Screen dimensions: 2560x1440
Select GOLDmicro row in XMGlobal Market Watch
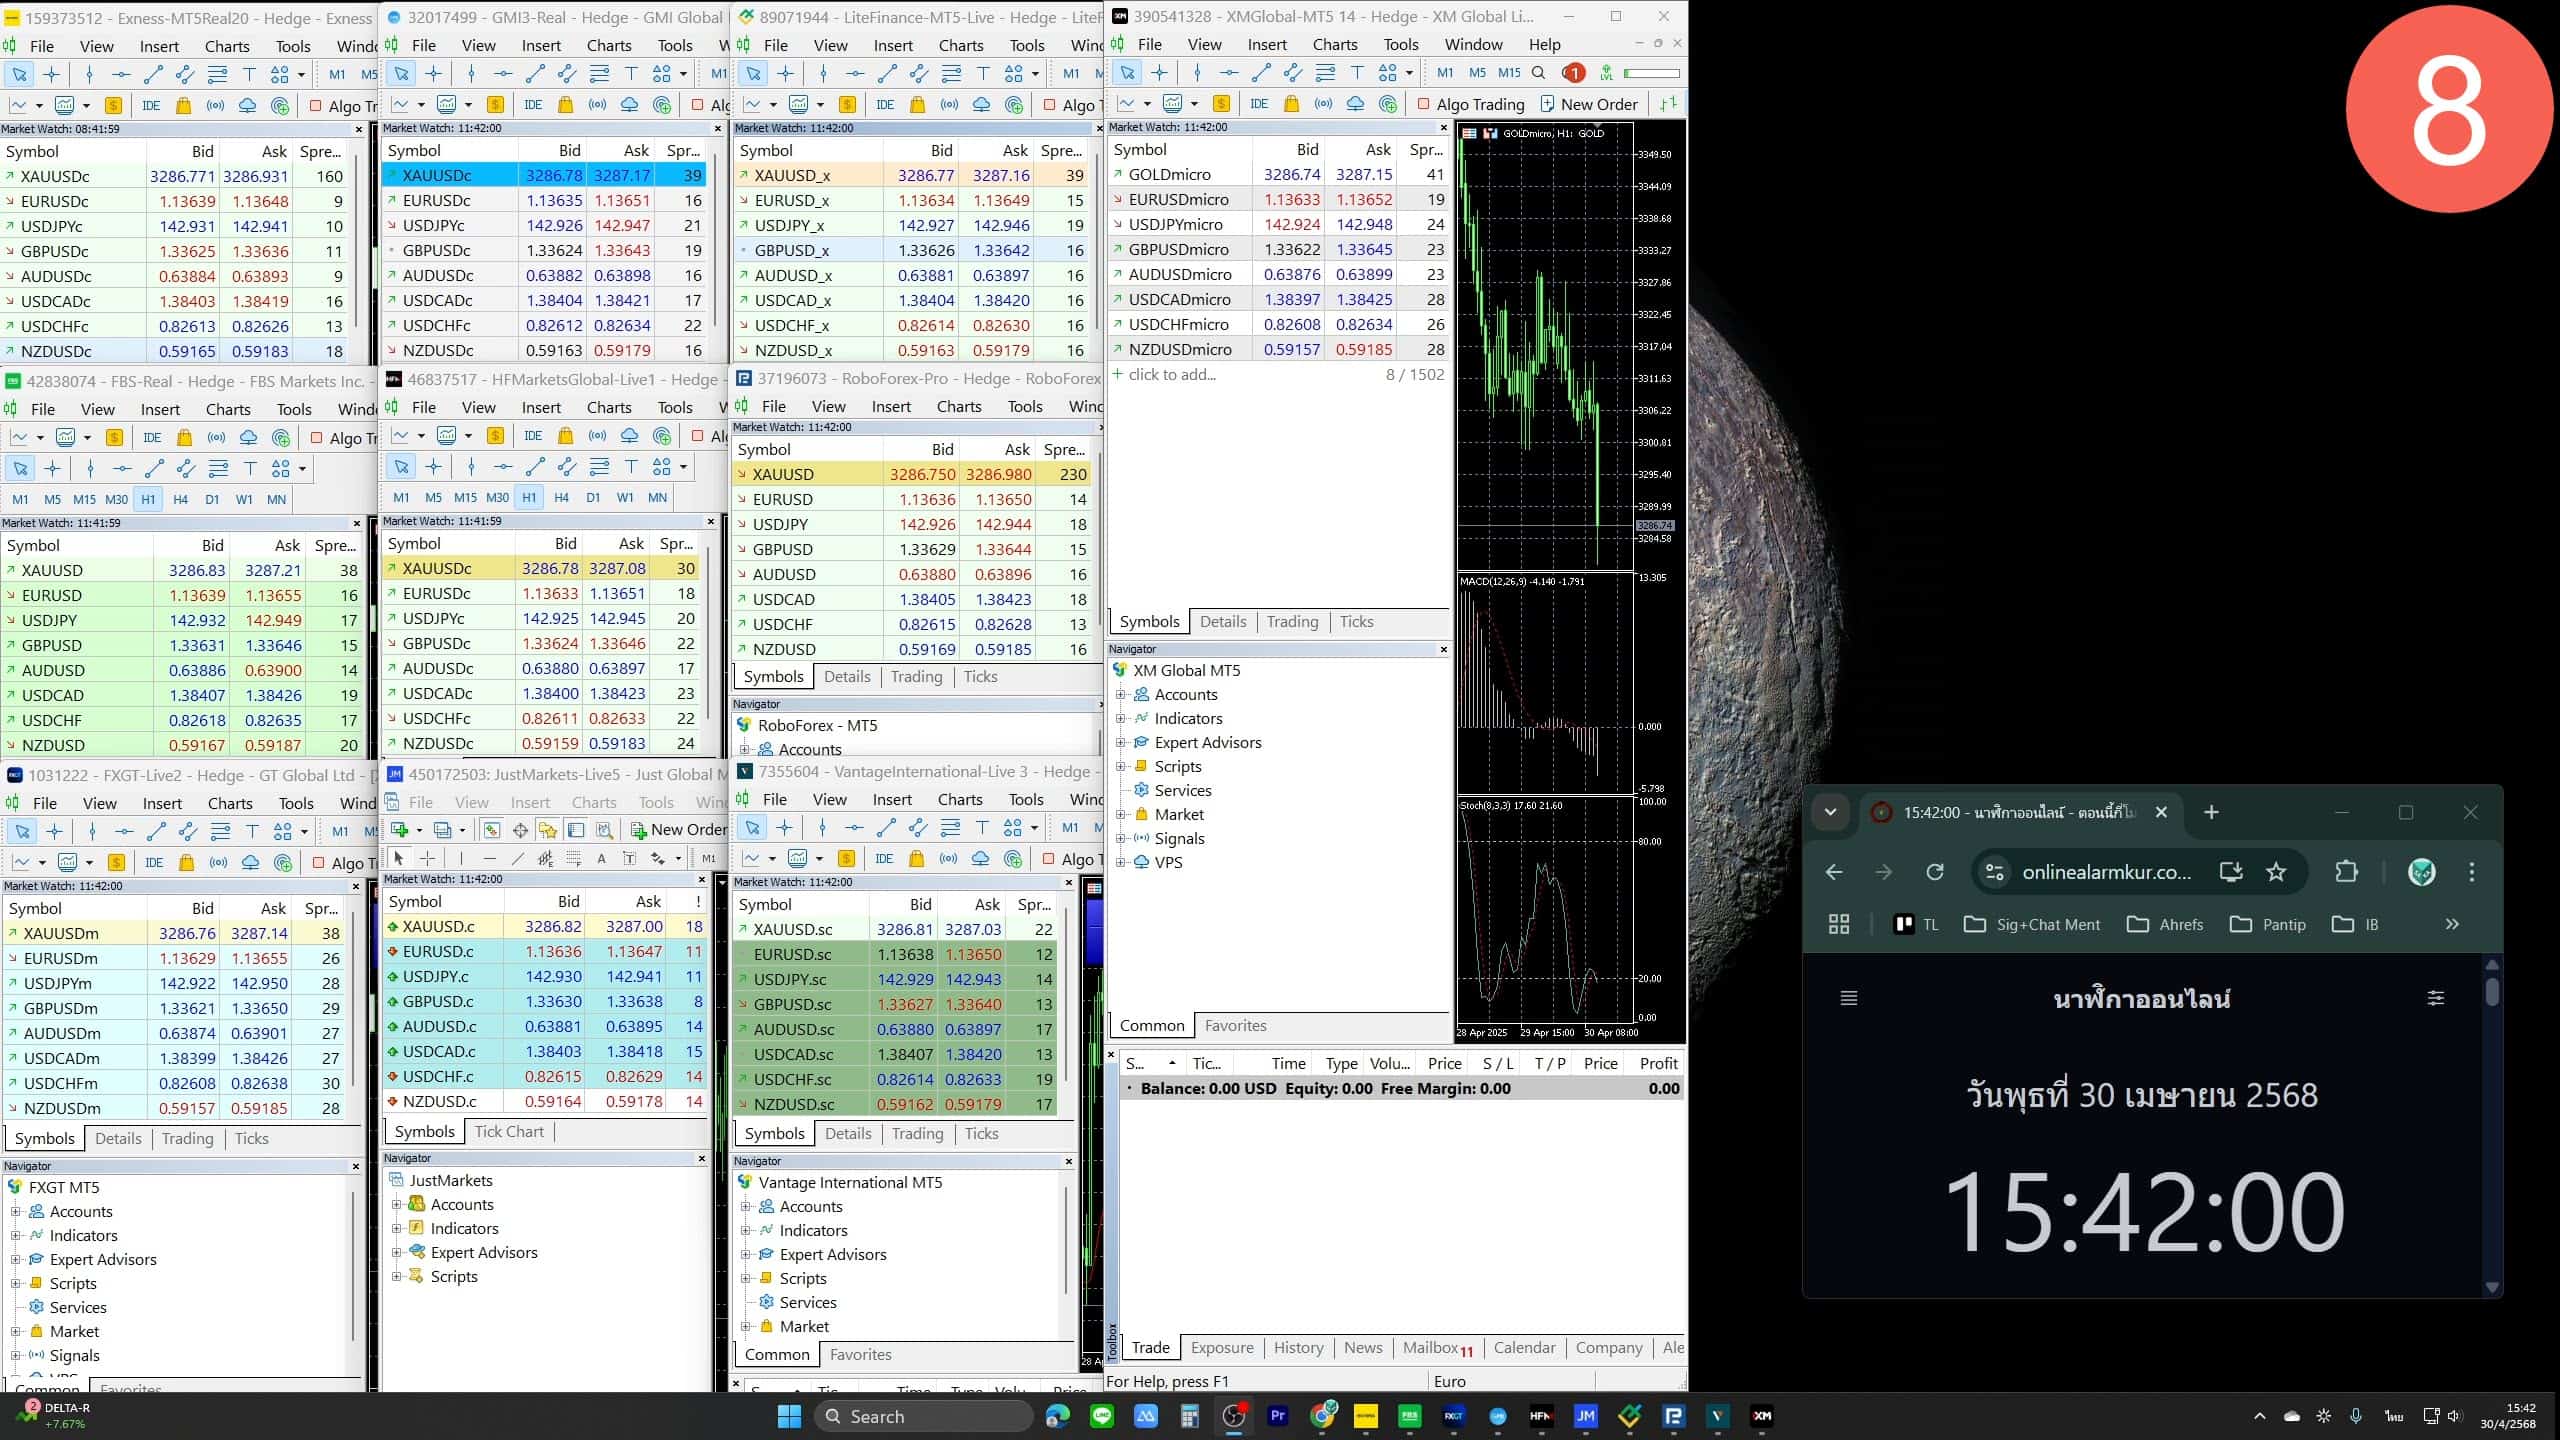point(1278,174)
